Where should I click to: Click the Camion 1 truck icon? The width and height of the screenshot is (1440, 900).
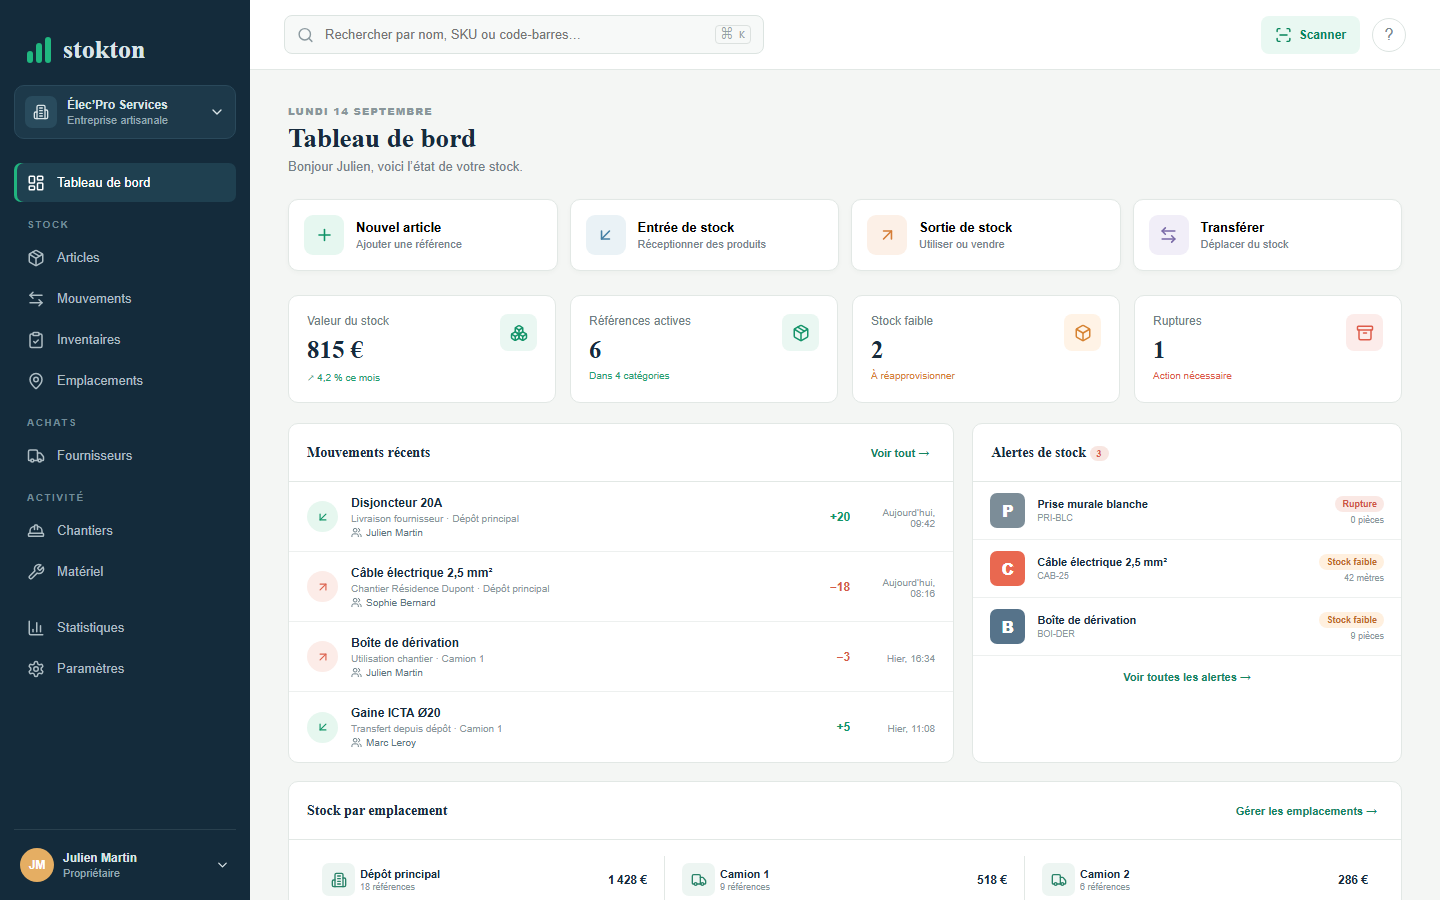pos(698,880)
